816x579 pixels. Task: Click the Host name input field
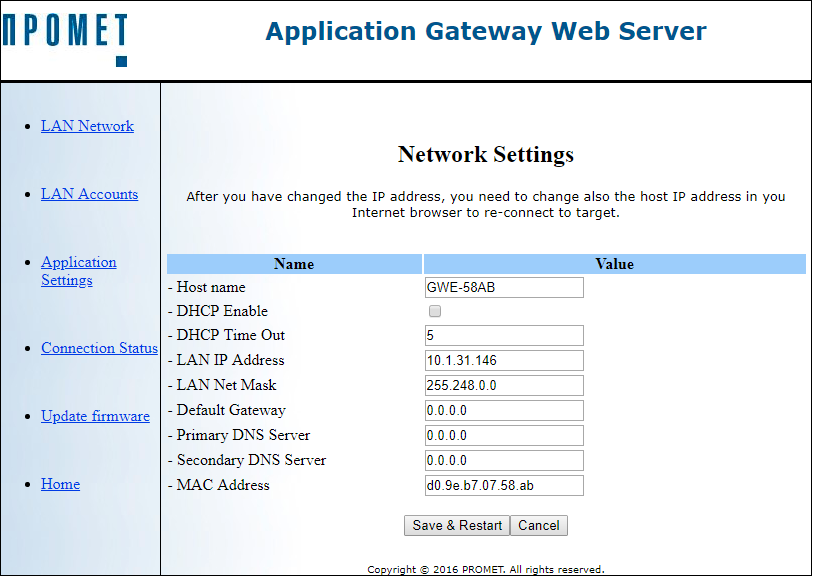503,288
